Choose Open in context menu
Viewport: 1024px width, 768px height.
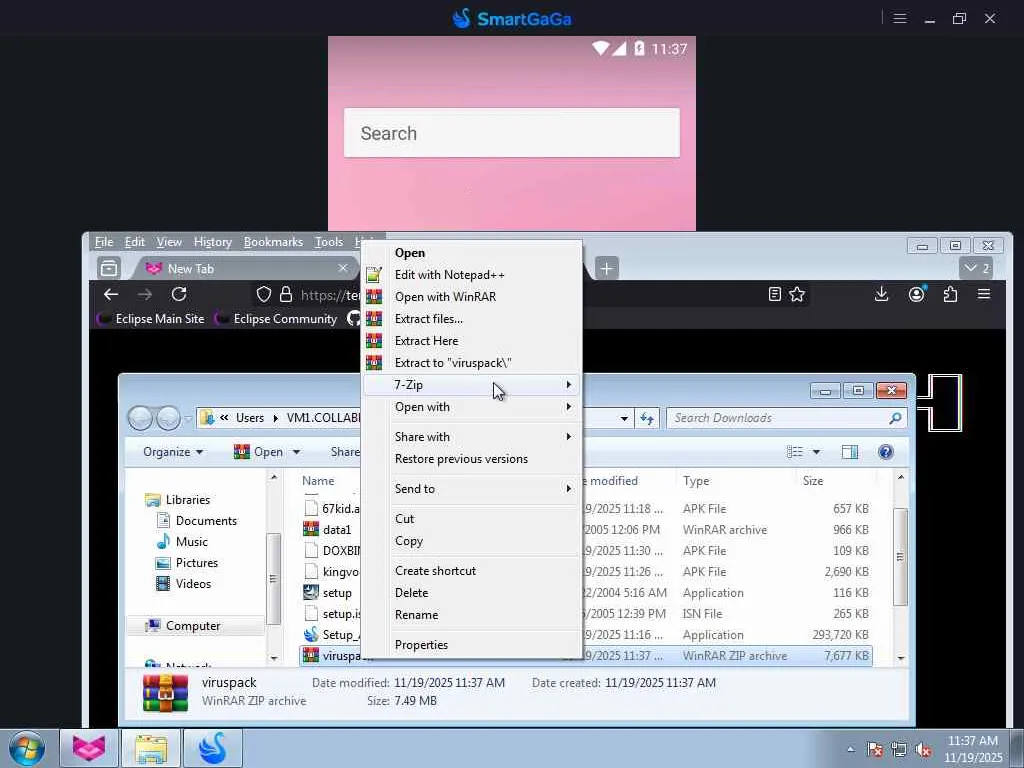(x=472, y=253)
